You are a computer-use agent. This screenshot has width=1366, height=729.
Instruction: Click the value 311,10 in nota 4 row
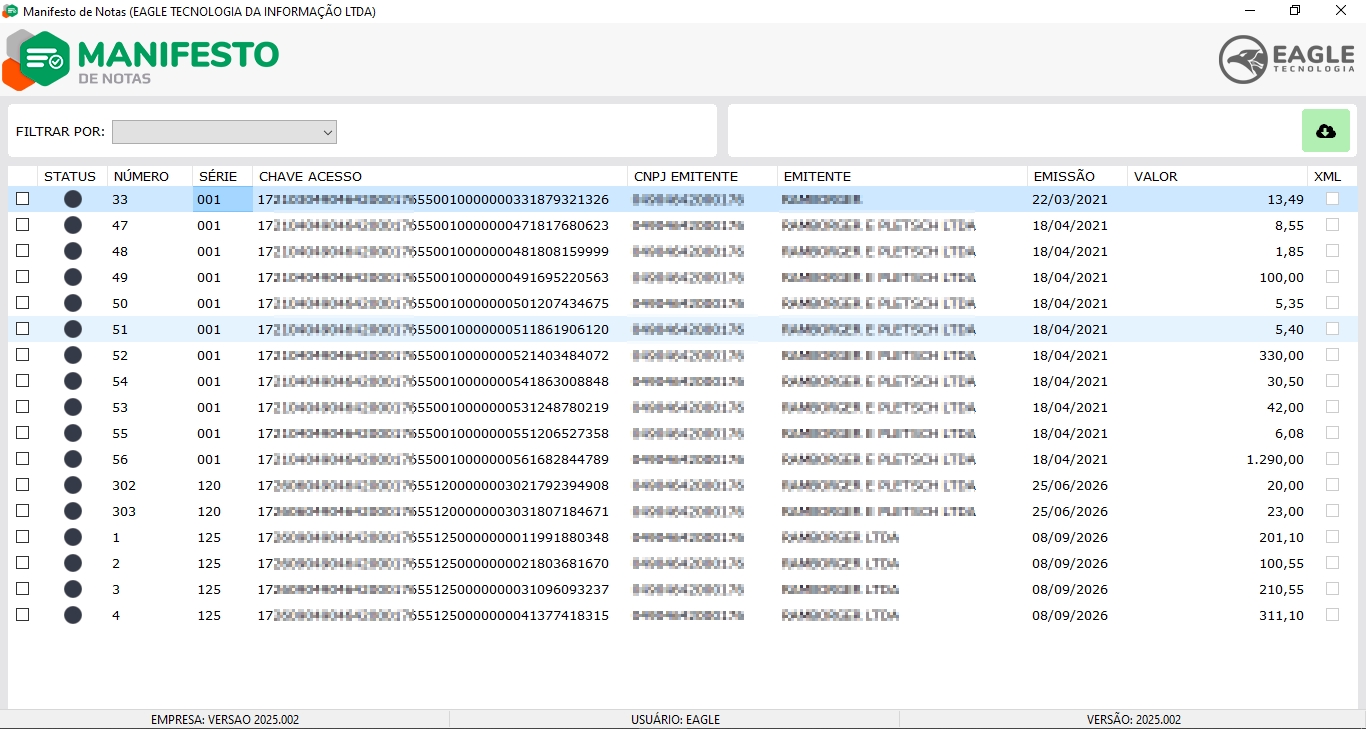(x=1282, y=615)
